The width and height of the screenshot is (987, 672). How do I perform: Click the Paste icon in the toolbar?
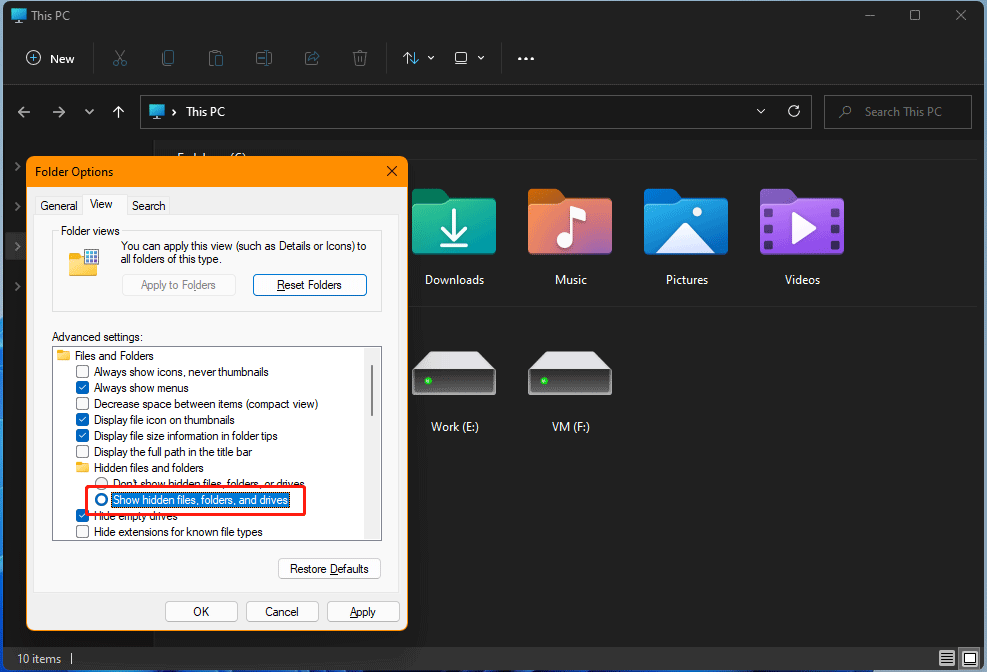tap(215, 58)
